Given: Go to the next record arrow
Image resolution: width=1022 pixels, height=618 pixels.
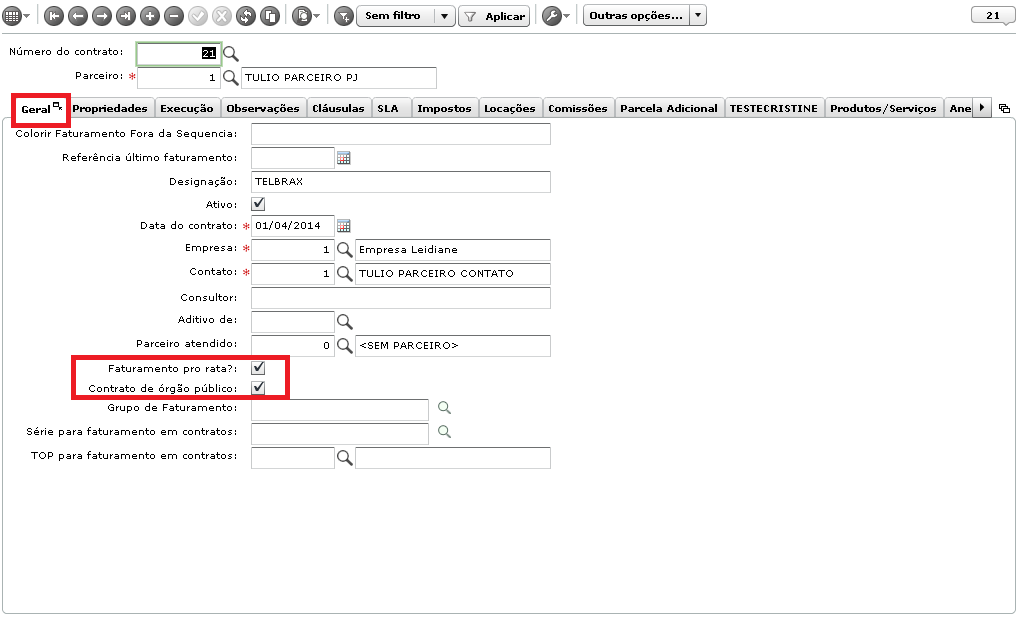Looking at the screenshot, I should 102,16.
